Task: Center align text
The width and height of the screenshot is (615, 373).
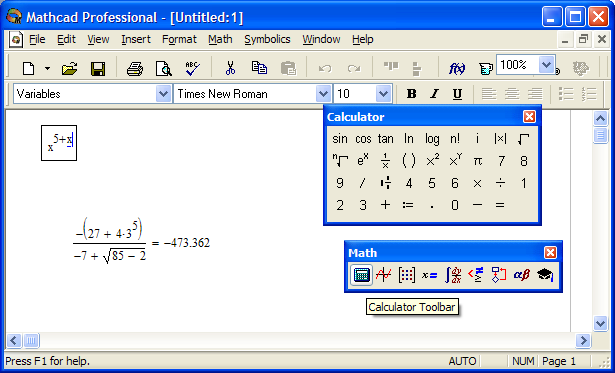Action: point(512,94)
